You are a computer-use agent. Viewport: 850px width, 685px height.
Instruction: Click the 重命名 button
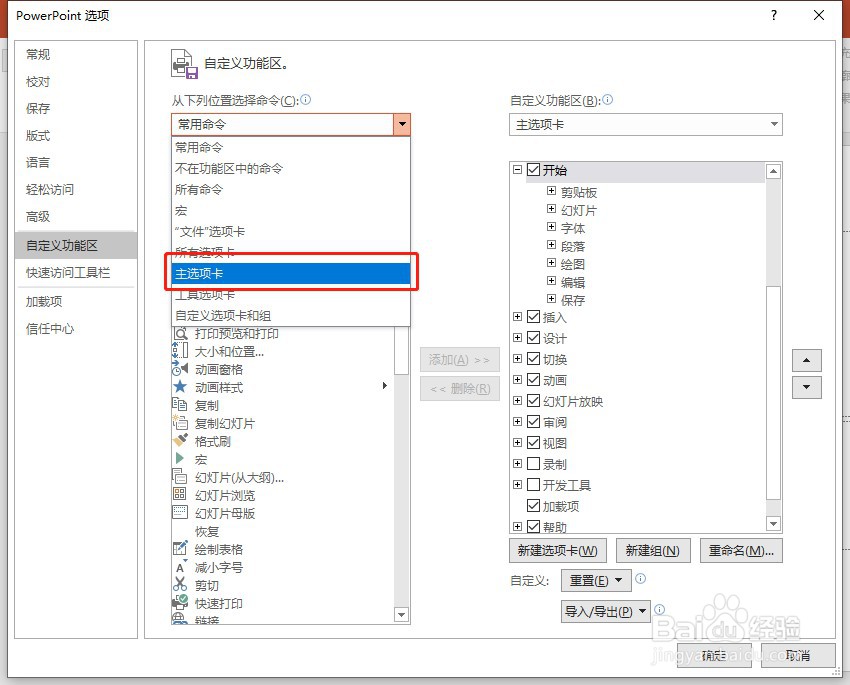click(x=741, y=551)
